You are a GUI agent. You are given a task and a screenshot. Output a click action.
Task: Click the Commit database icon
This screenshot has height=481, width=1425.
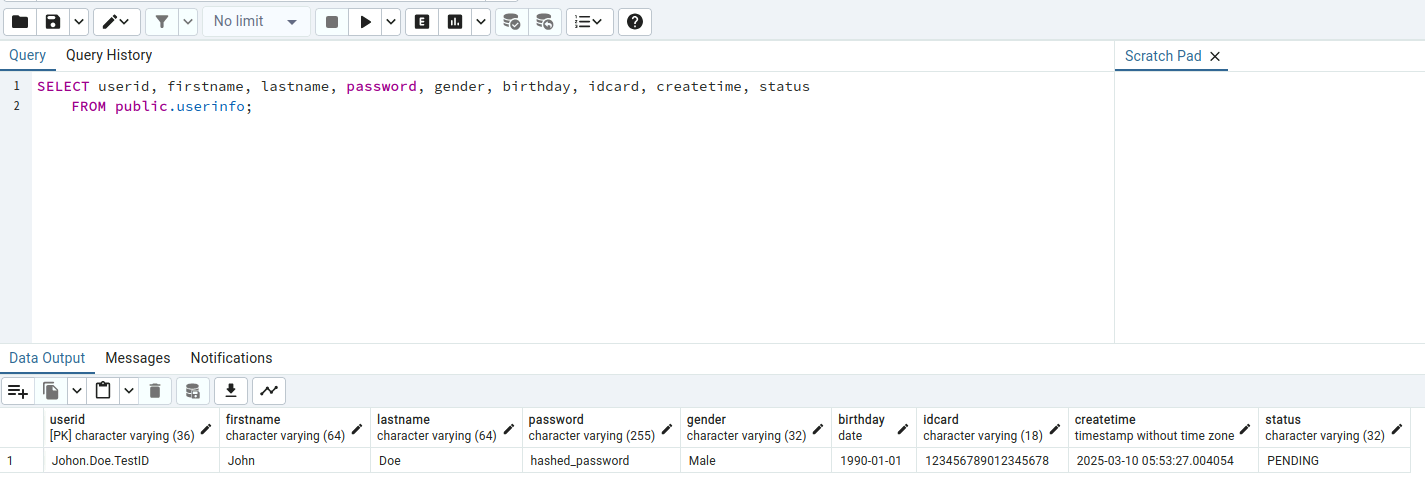tap(511, 21)
